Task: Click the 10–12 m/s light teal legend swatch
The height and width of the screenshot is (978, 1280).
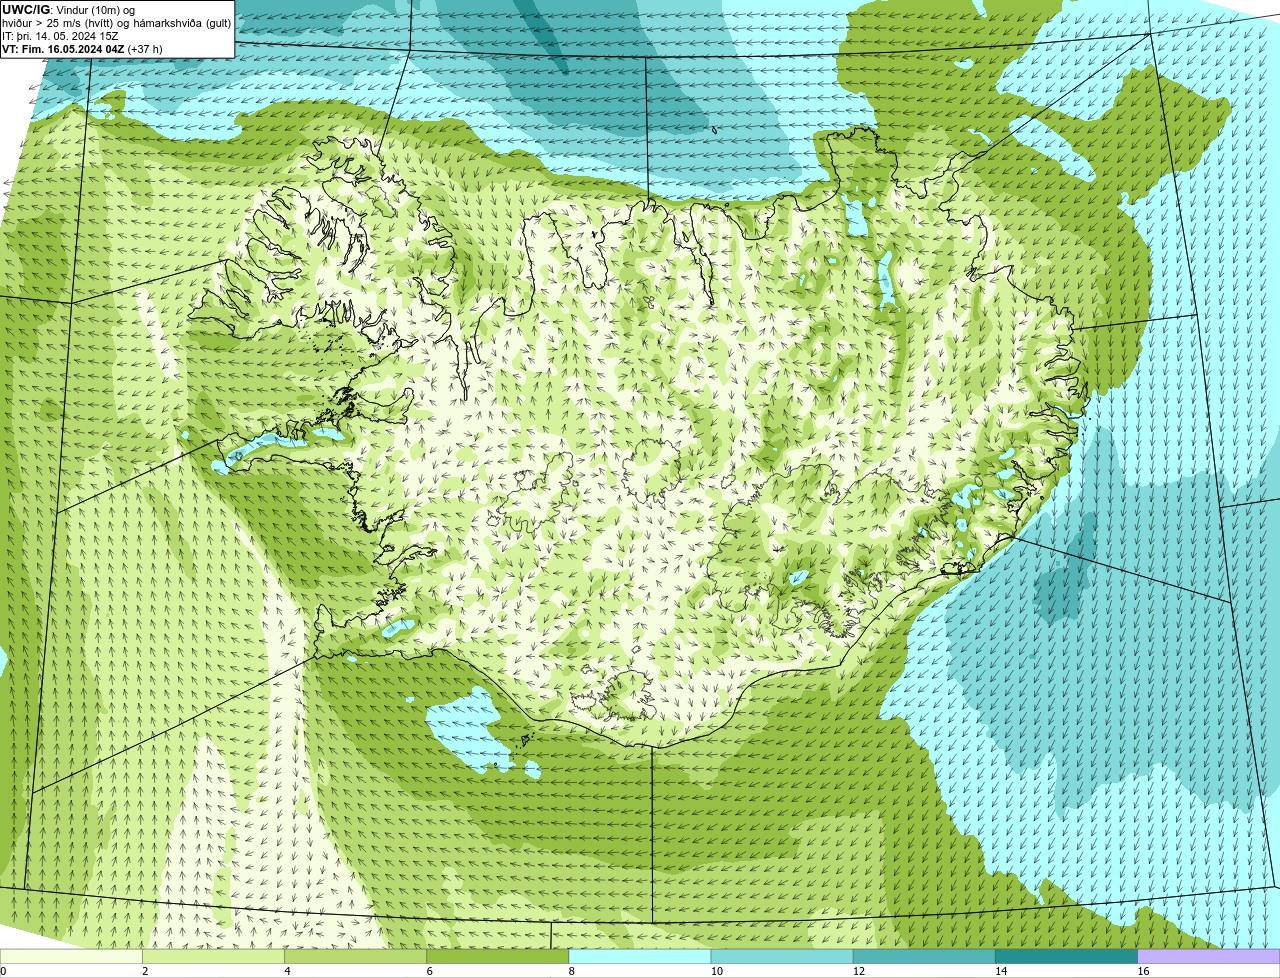Action: [x=782, y=956]
